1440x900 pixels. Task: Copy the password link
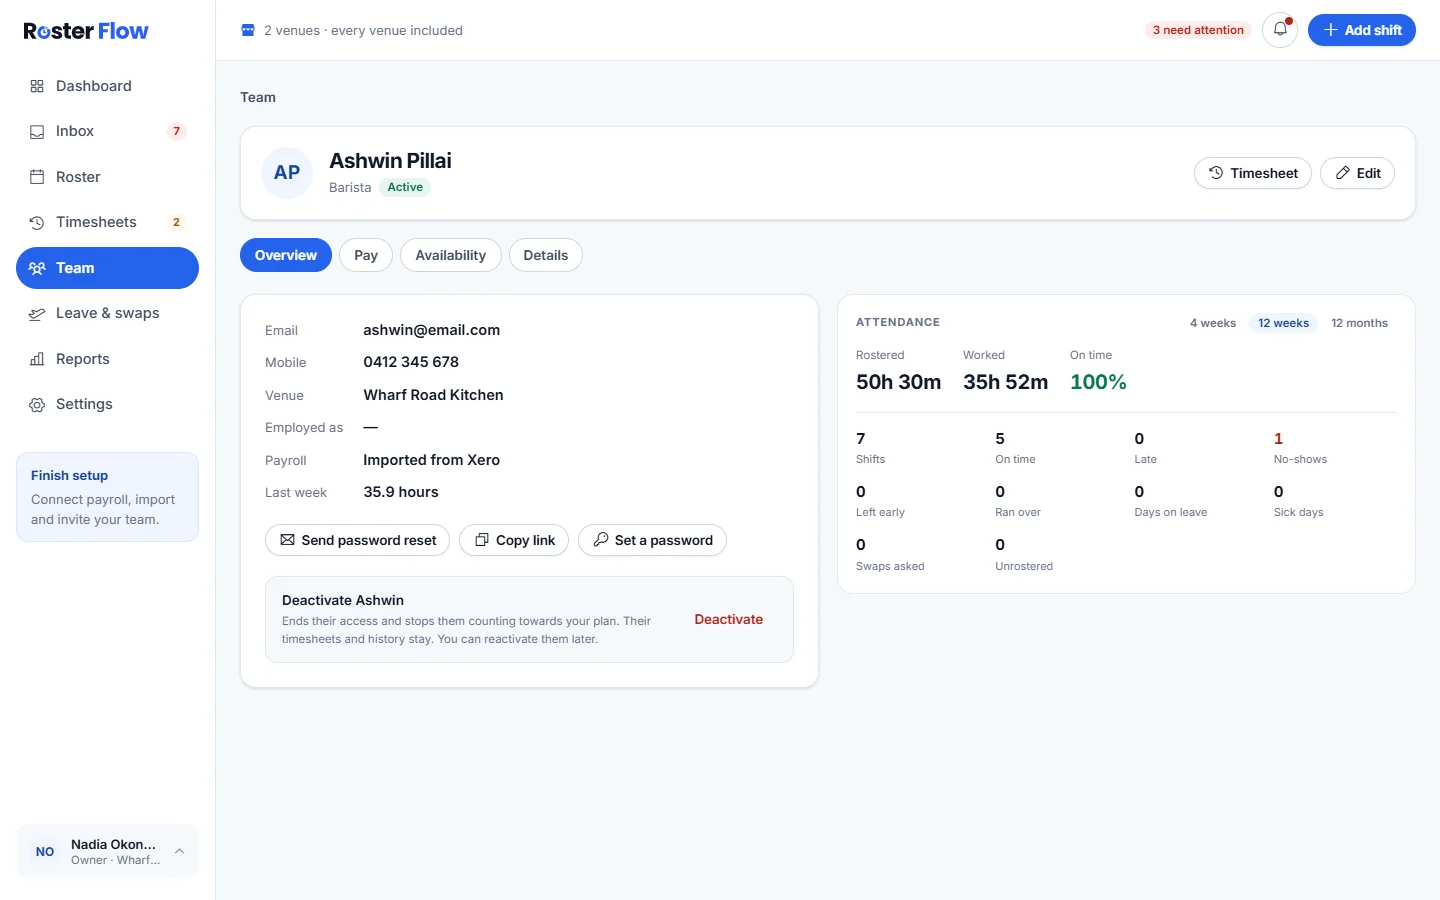(x=514, y=540)
